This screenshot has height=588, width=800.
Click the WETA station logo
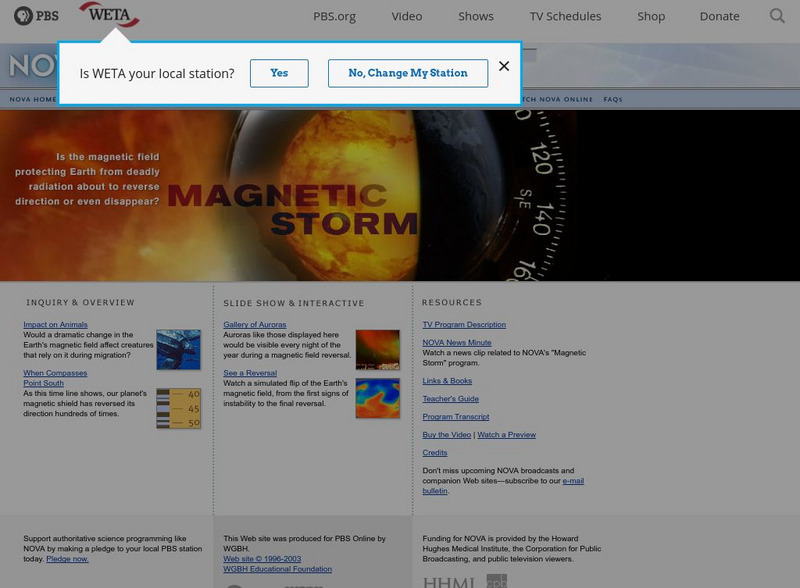(x=108, y=15)
